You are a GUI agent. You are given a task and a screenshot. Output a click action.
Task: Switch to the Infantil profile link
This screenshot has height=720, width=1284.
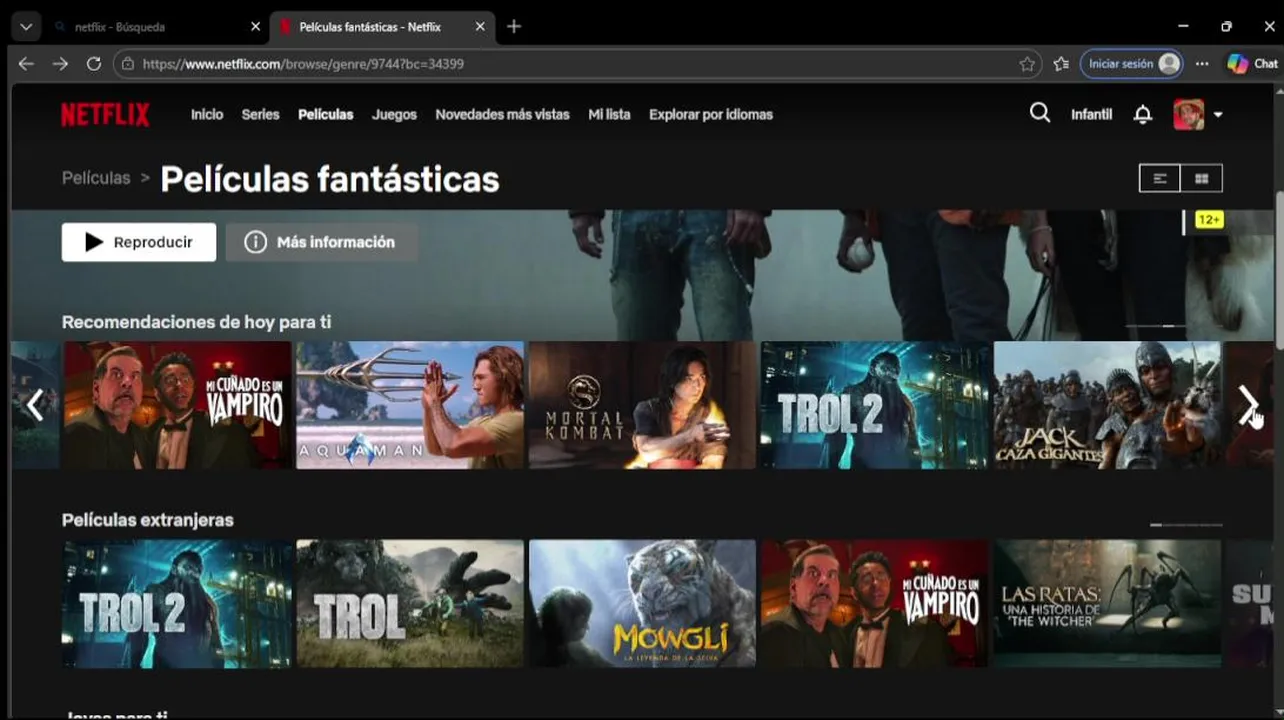(x=1091, y=115)
